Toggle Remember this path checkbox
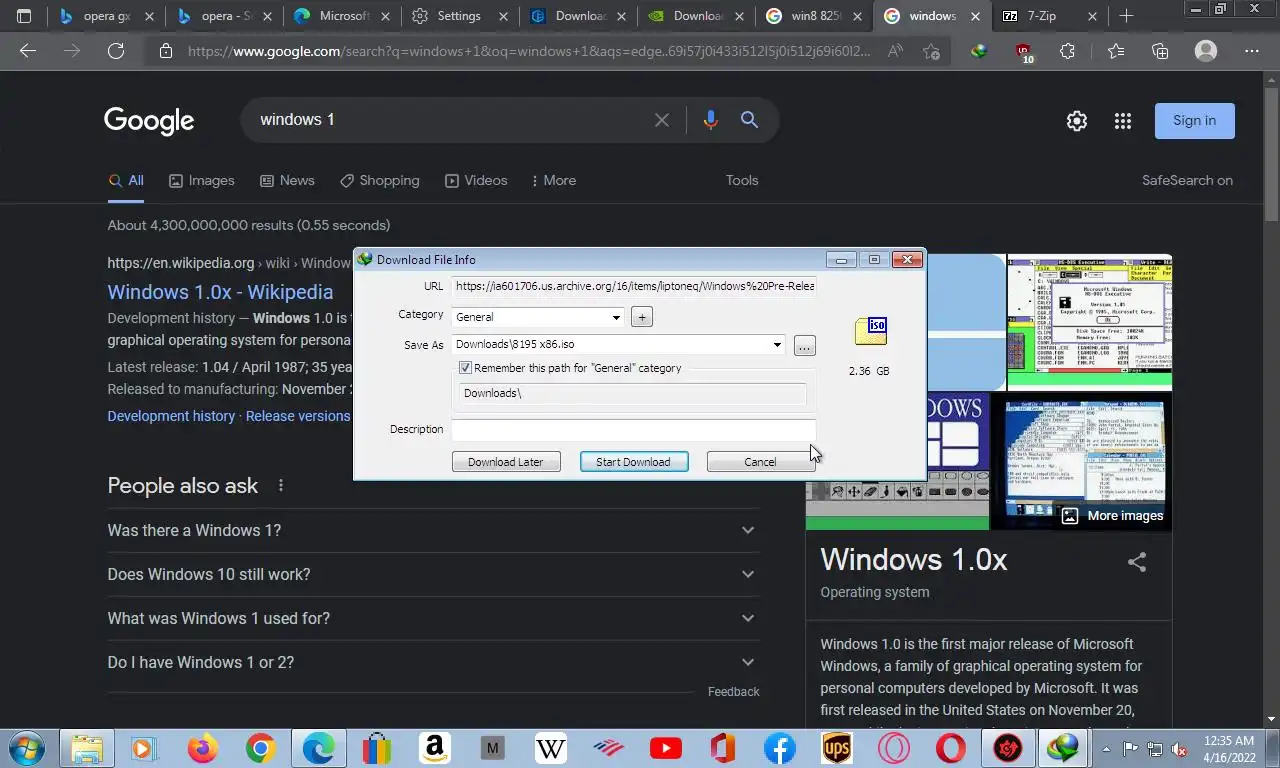Screen dimensions: 1280x768 465,368
